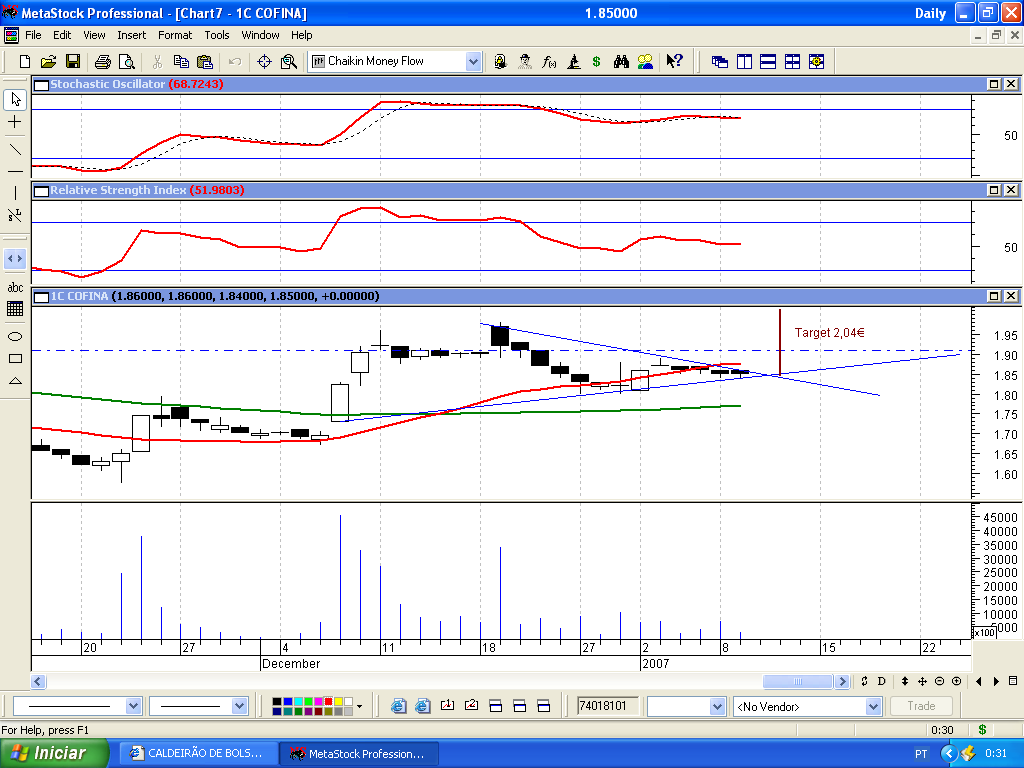Open the Format menu
1024x768 pixels.
click(175, 35)
